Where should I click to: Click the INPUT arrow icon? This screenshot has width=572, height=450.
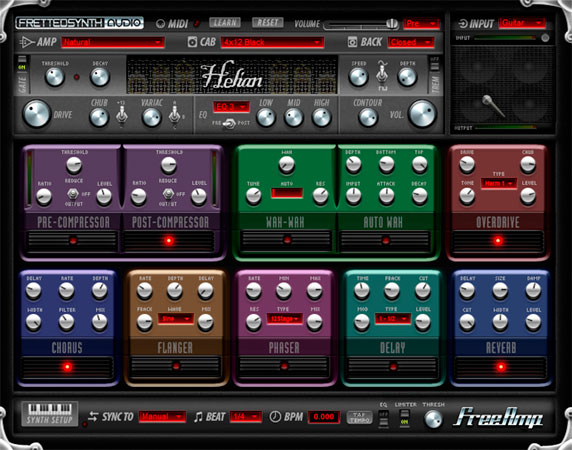(463, 24)
